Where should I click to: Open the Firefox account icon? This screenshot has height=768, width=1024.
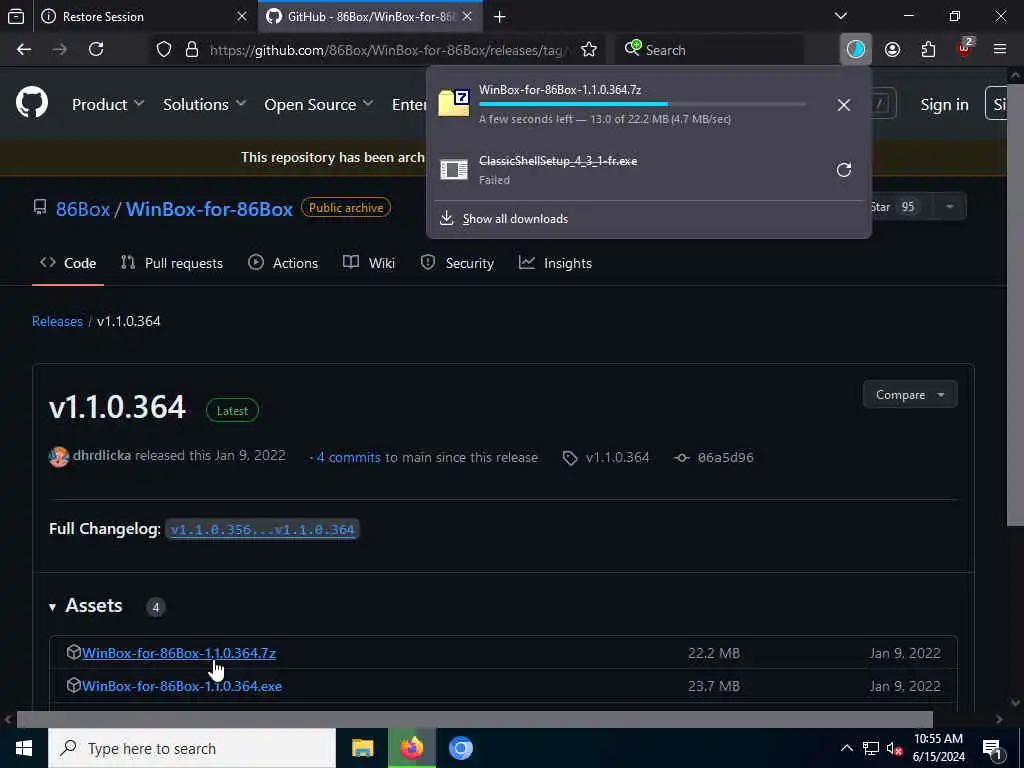[x=892, y=50]
